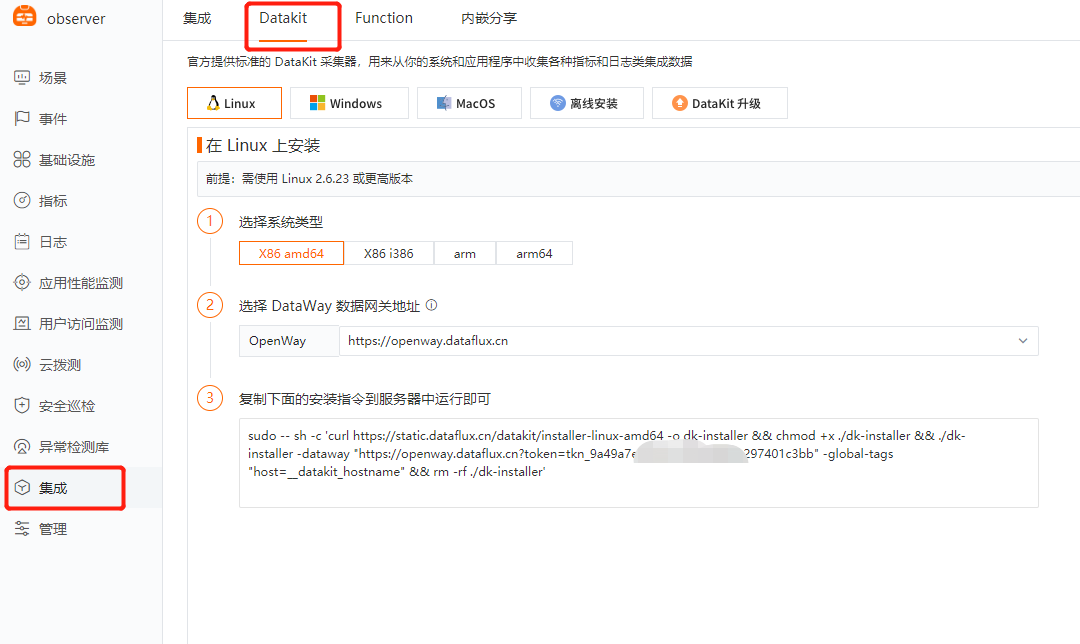Image resolution: width=1080 pixels, height=644 pixels.
Task: Select arm system type
Action: [x=465, y=253]
